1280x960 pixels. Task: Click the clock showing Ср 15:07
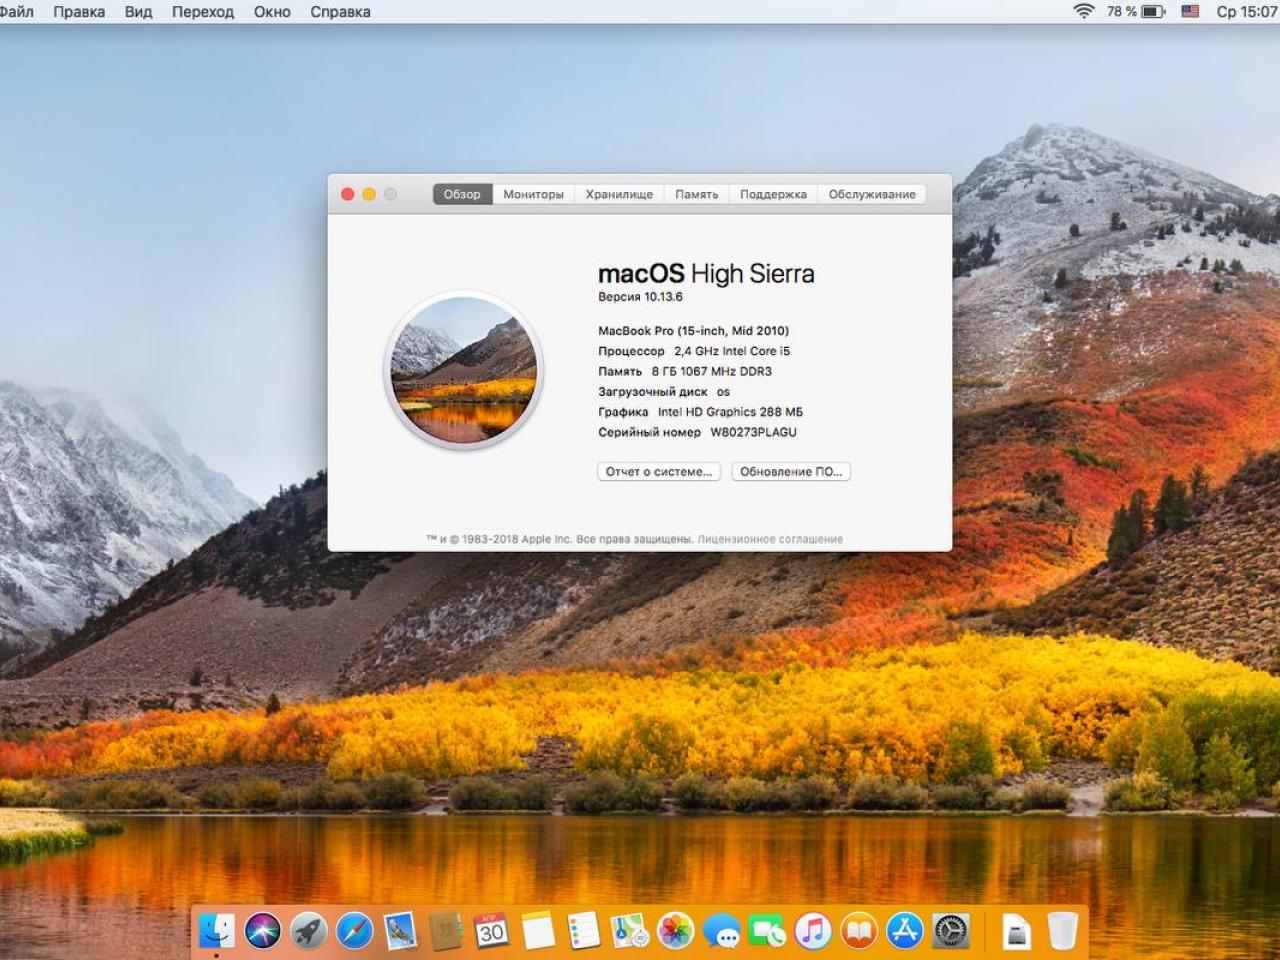(x=1247, y=12)
